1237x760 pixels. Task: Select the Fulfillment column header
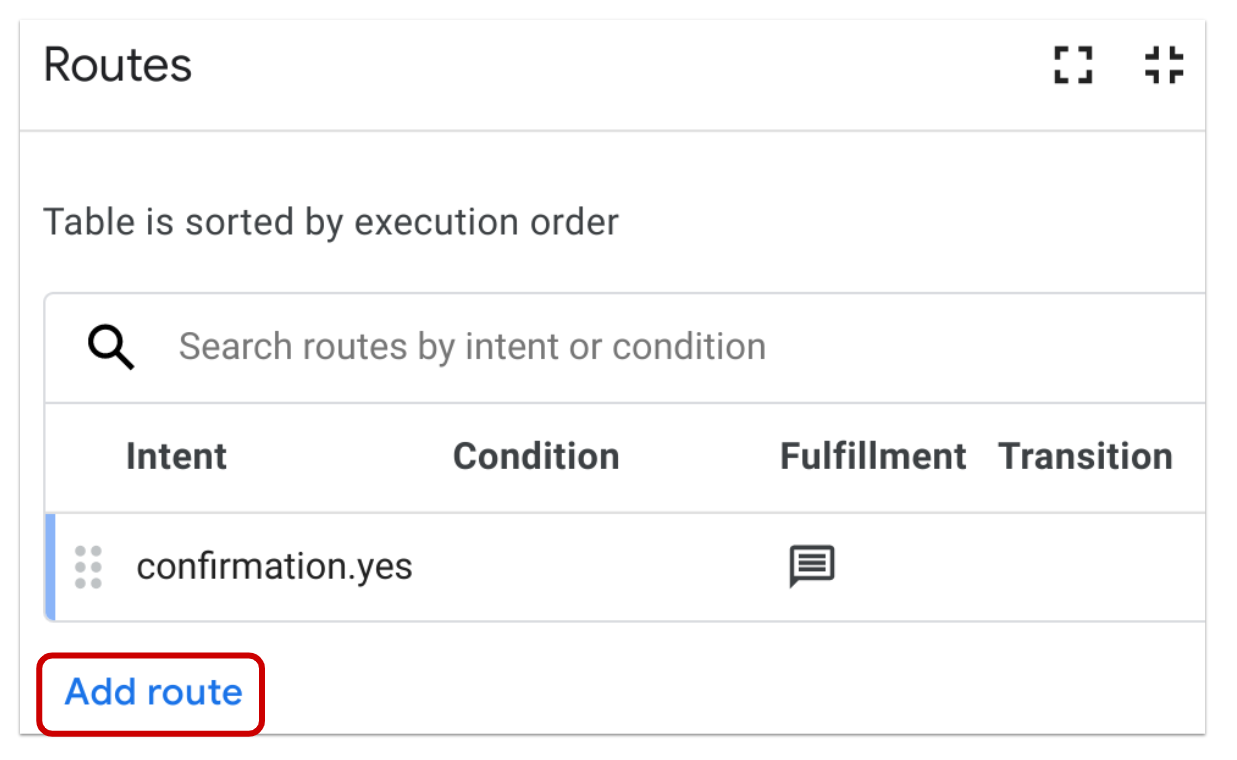coord(872,456)
